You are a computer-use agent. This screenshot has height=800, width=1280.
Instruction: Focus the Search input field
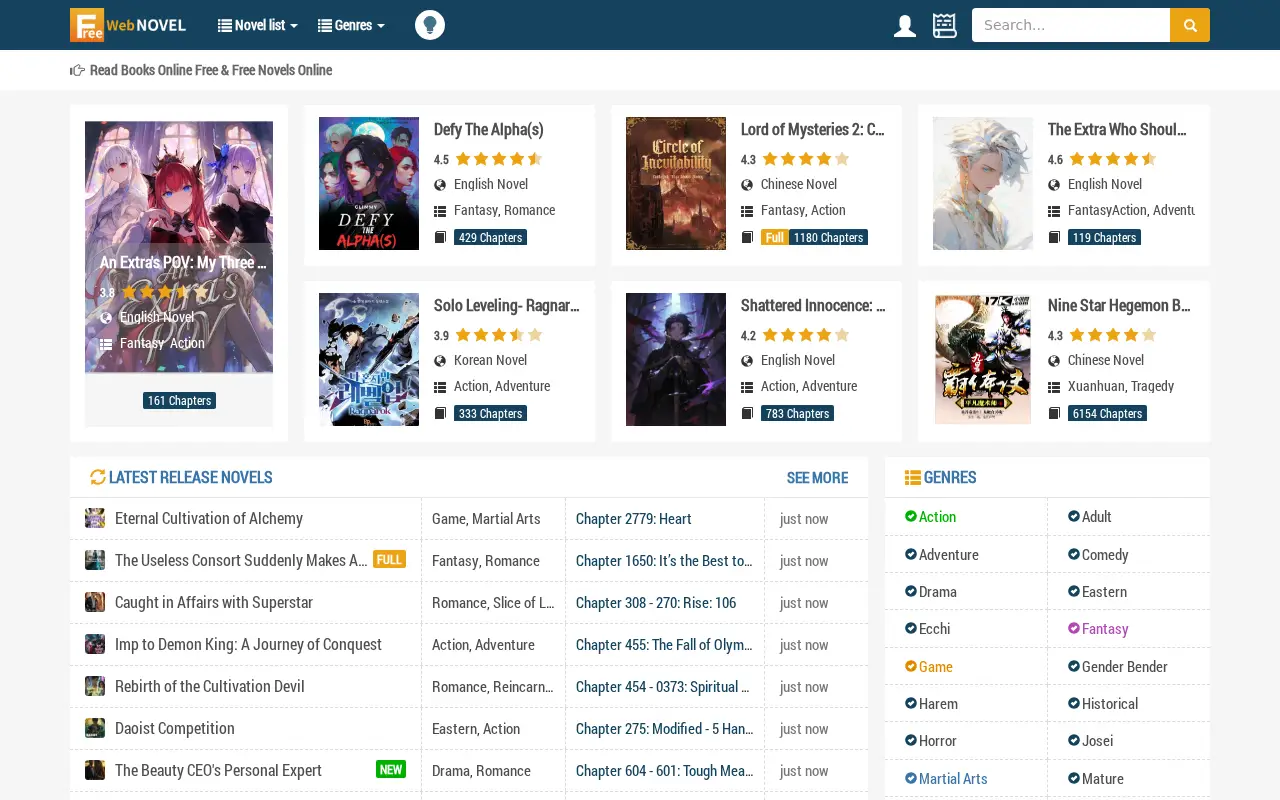(1071, 25)
